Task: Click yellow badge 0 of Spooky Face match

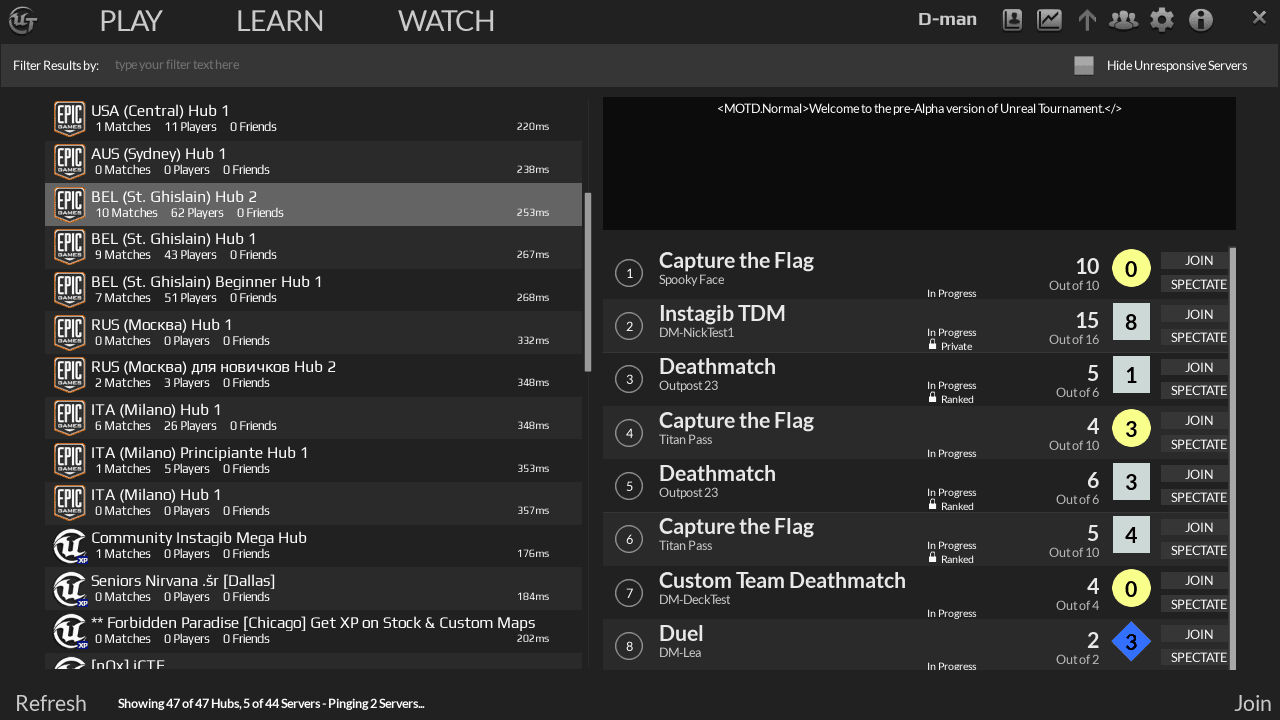Action: [x=1131, y=269]
